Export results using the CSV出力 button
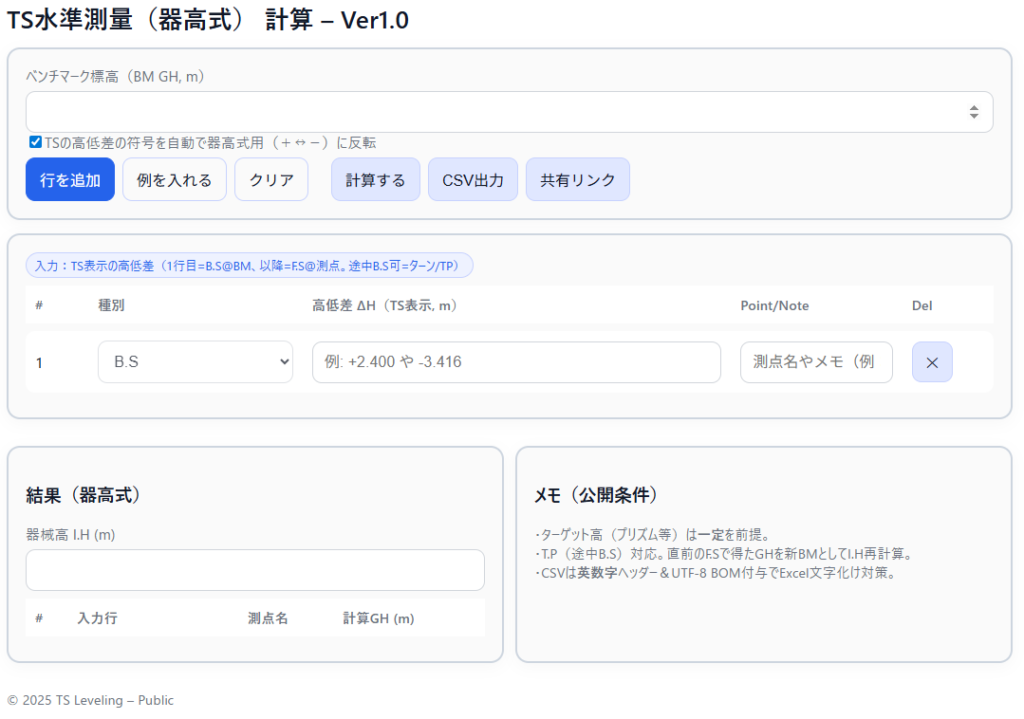Screen dimensions: 1024x719 pos(473,180)
